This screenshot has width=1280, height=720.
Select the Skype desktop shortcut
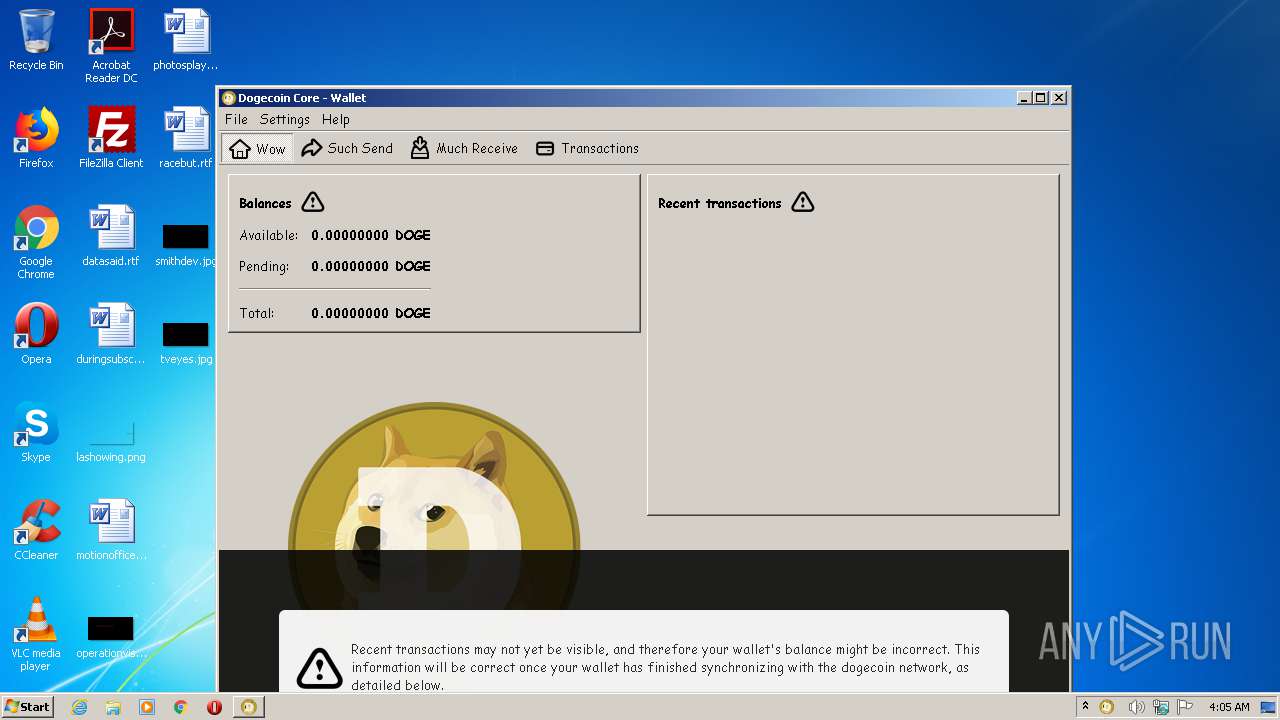click(36, 432)
